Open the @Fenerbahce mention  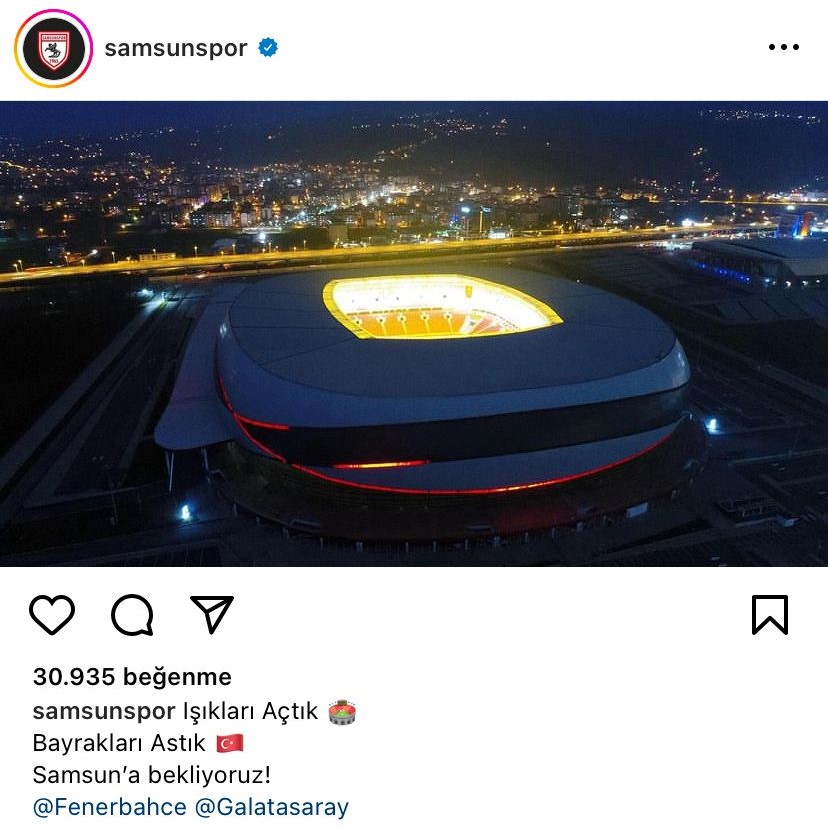(x=109, y=807)
